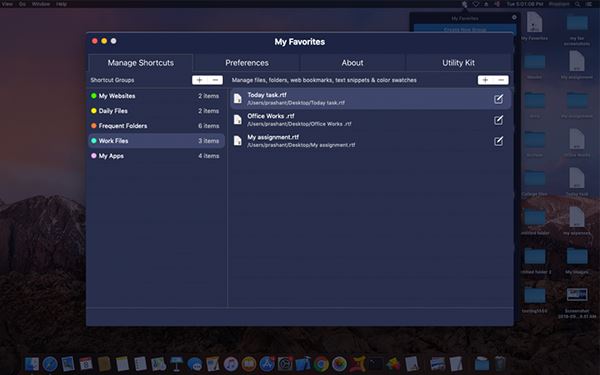The image size is (600, 375).
Task: Click the path /Users/prashant/Desktop/My assignment.rtf
Action: [x=301, y=145]
